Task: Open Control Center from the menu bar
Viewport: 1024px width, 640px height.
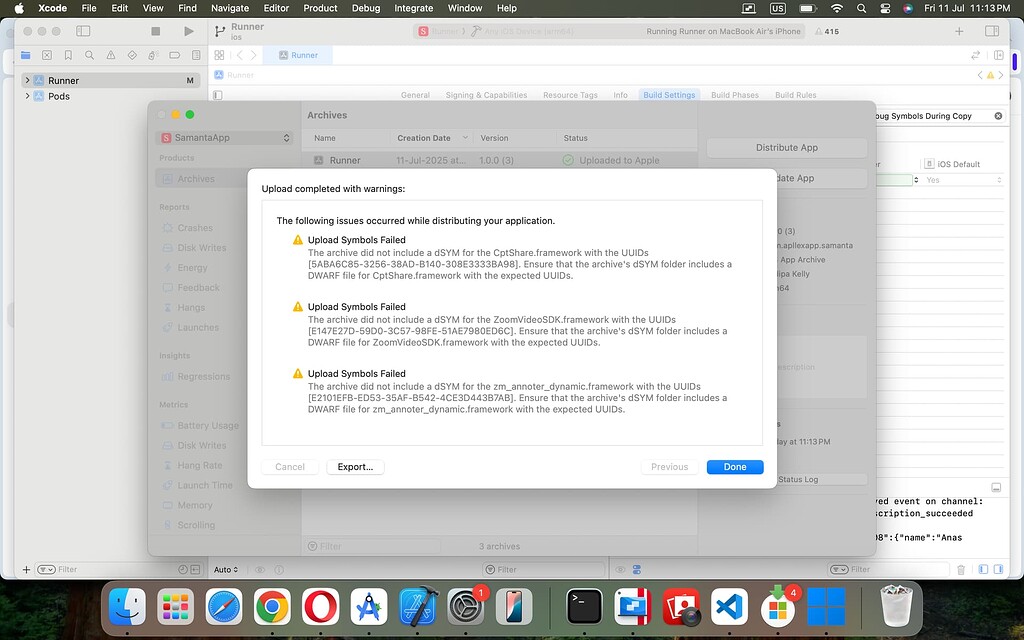Action: click(885, 8)
